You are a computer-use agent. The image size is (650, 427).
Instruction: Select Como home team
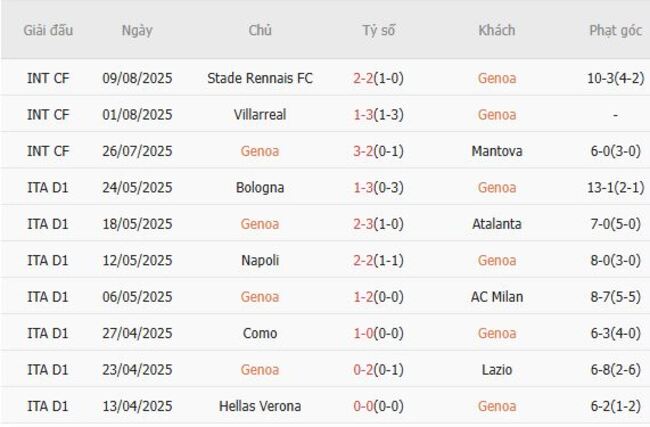click(x=260, y=333)
